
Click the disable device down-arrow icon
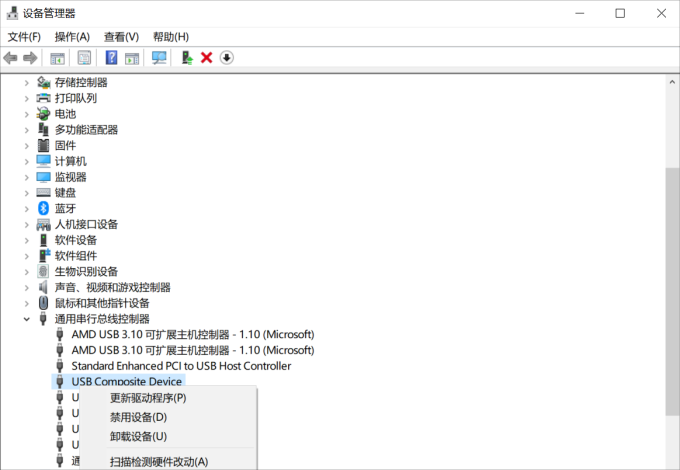pyautogui.click(x=227, y=58)
